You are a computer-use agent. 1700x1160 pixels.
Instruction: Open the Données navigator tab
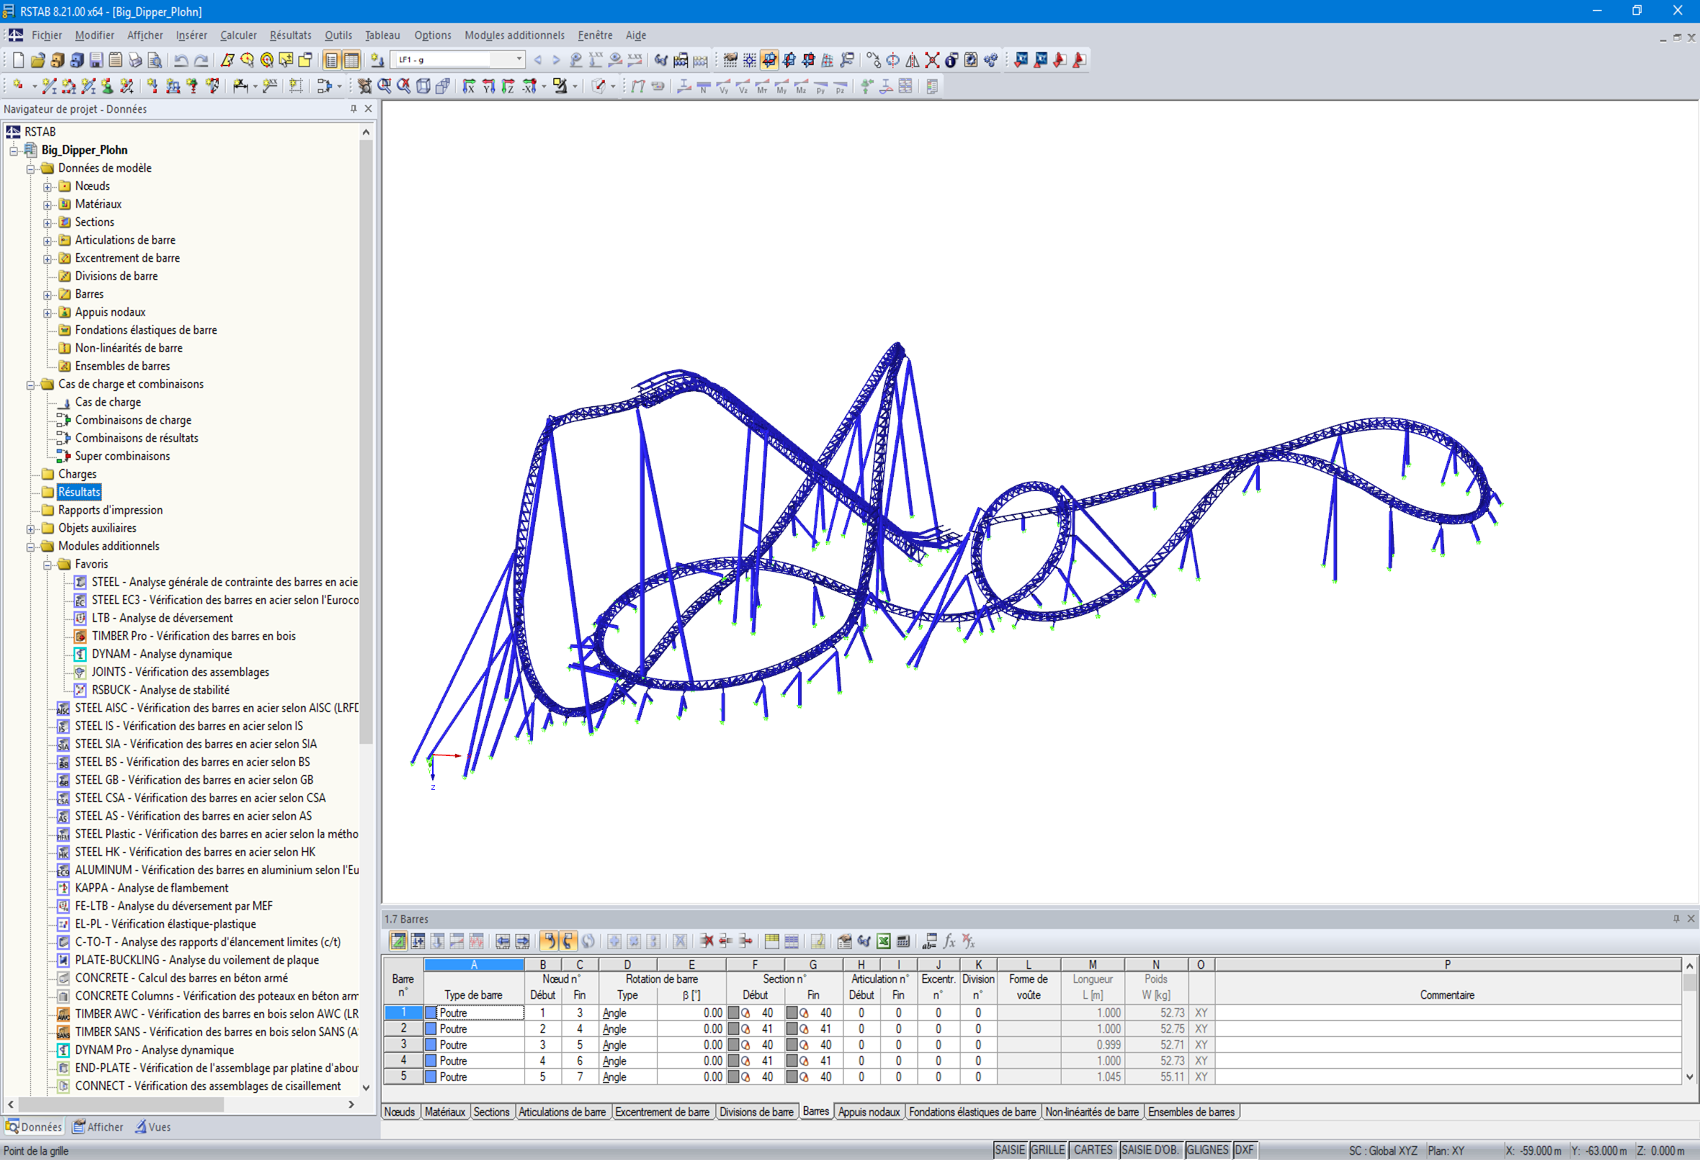pos(34,1127)
